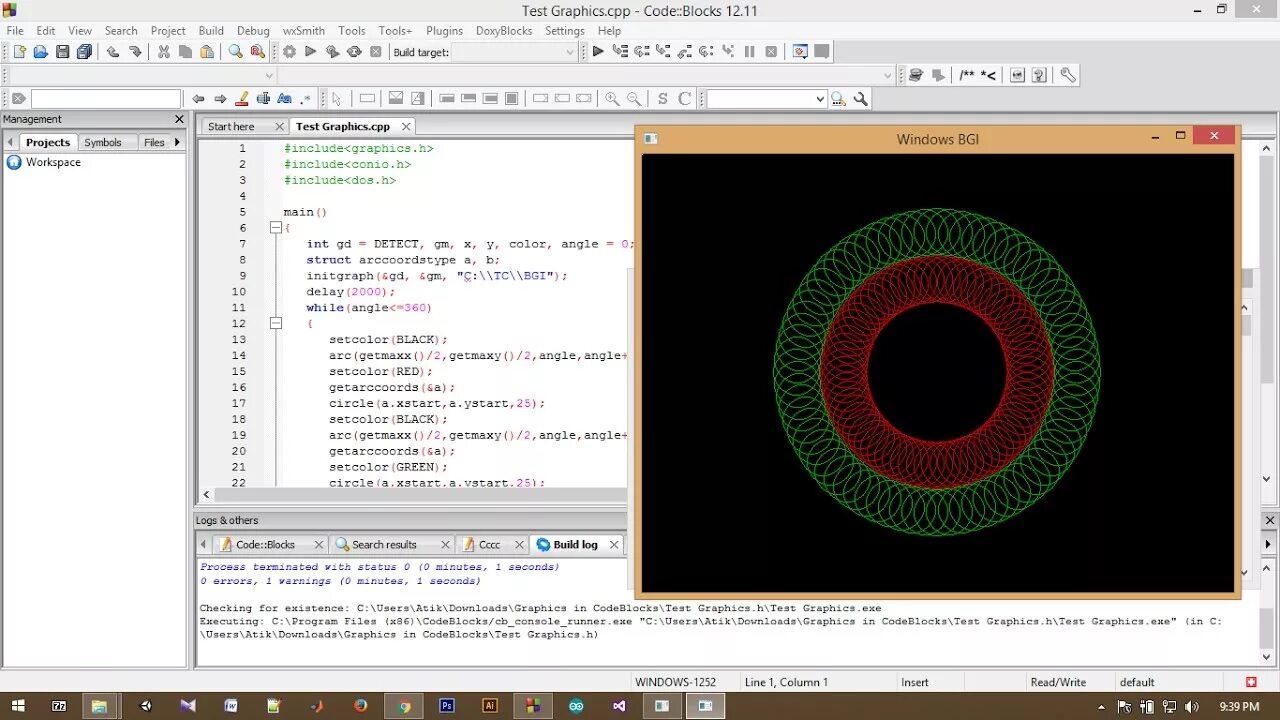Switch to the Start here tab
This screenshot has height=720, width=1280.
[x=231, y=127]
